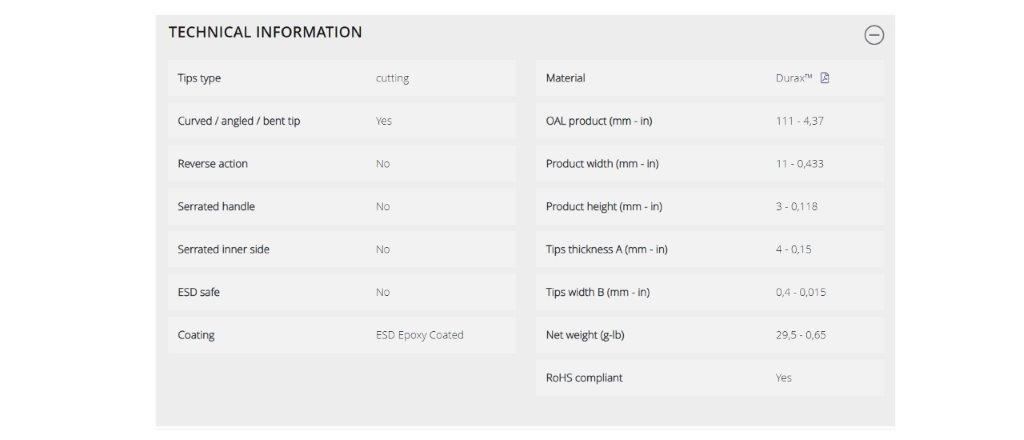Viewport: 1024px width, 440px height.
Task: Click the cutting value text
Action: pyautogui.click(x=392, y=78)
